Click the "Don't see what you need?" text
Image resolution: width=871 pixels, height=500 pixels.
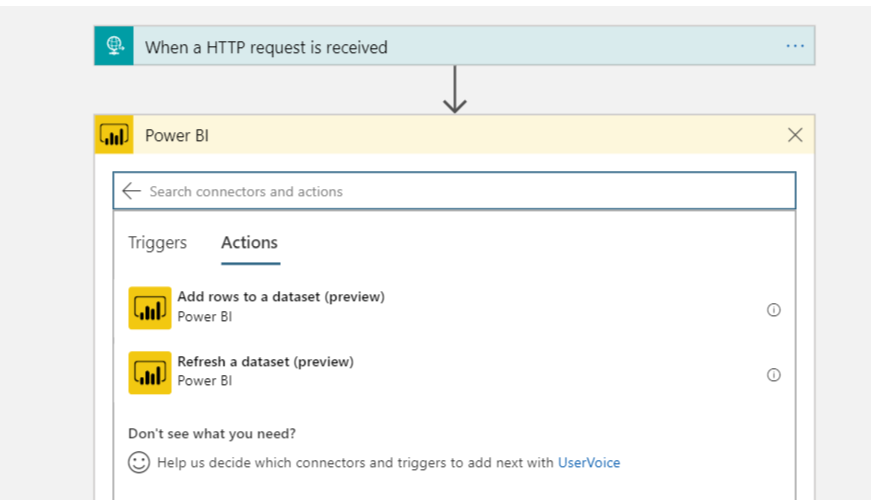point(212,434)
